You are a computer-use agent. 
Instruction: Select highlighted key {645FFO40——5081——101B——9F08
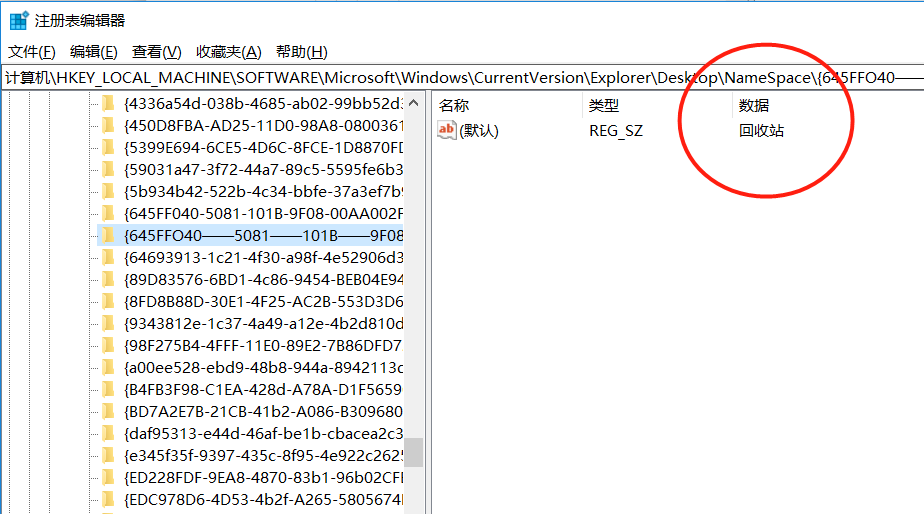[263, 236]
